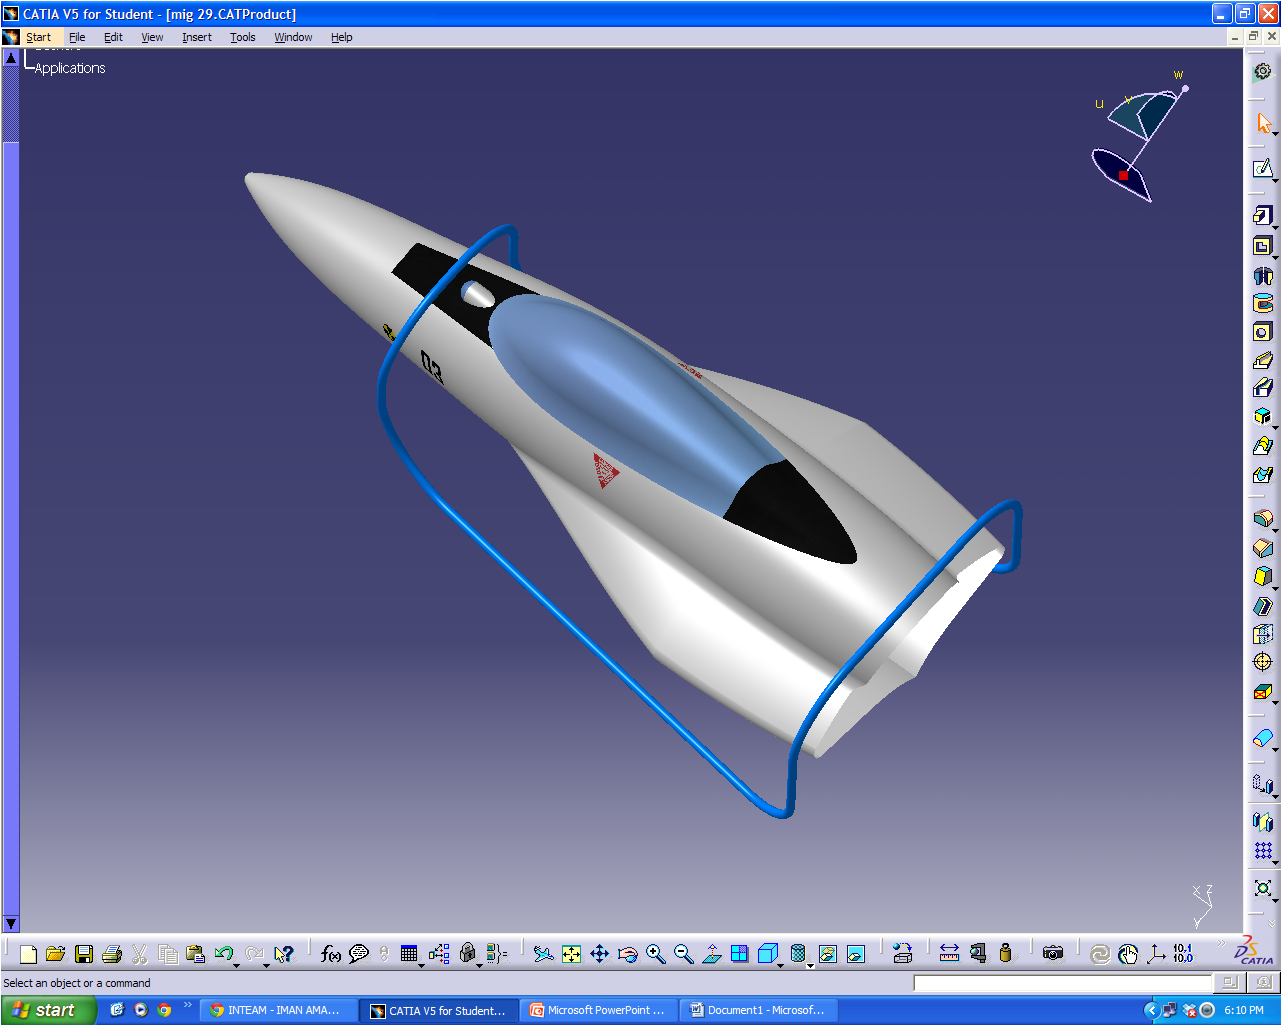The image size is (1282, 1026).
Task: Click the Sketcher icon
Action: [x=1262, y=168]
